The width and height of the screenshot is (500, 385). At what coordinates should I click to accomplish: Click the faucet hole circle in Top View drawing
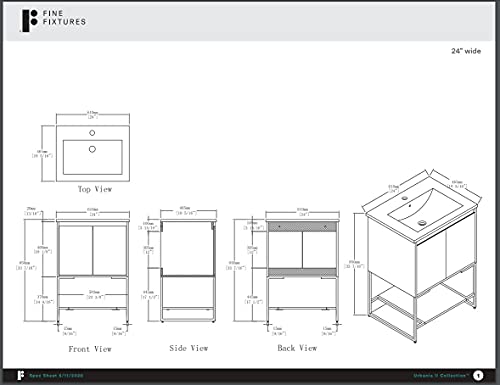coord(92,133)
